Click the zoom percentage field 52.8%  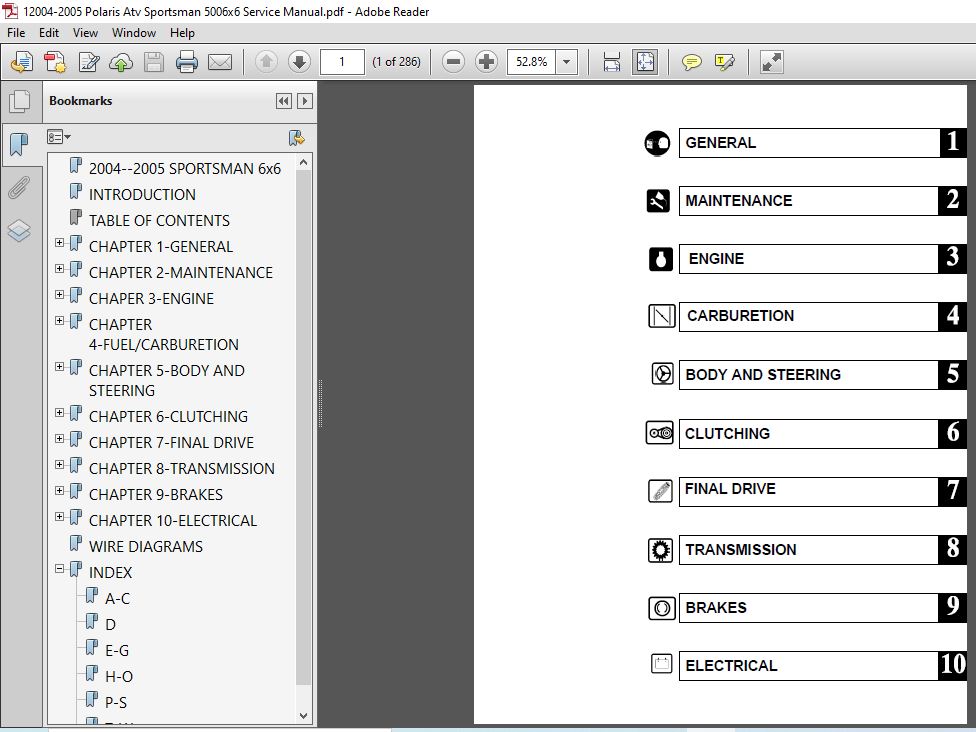[x=531, y=62]
